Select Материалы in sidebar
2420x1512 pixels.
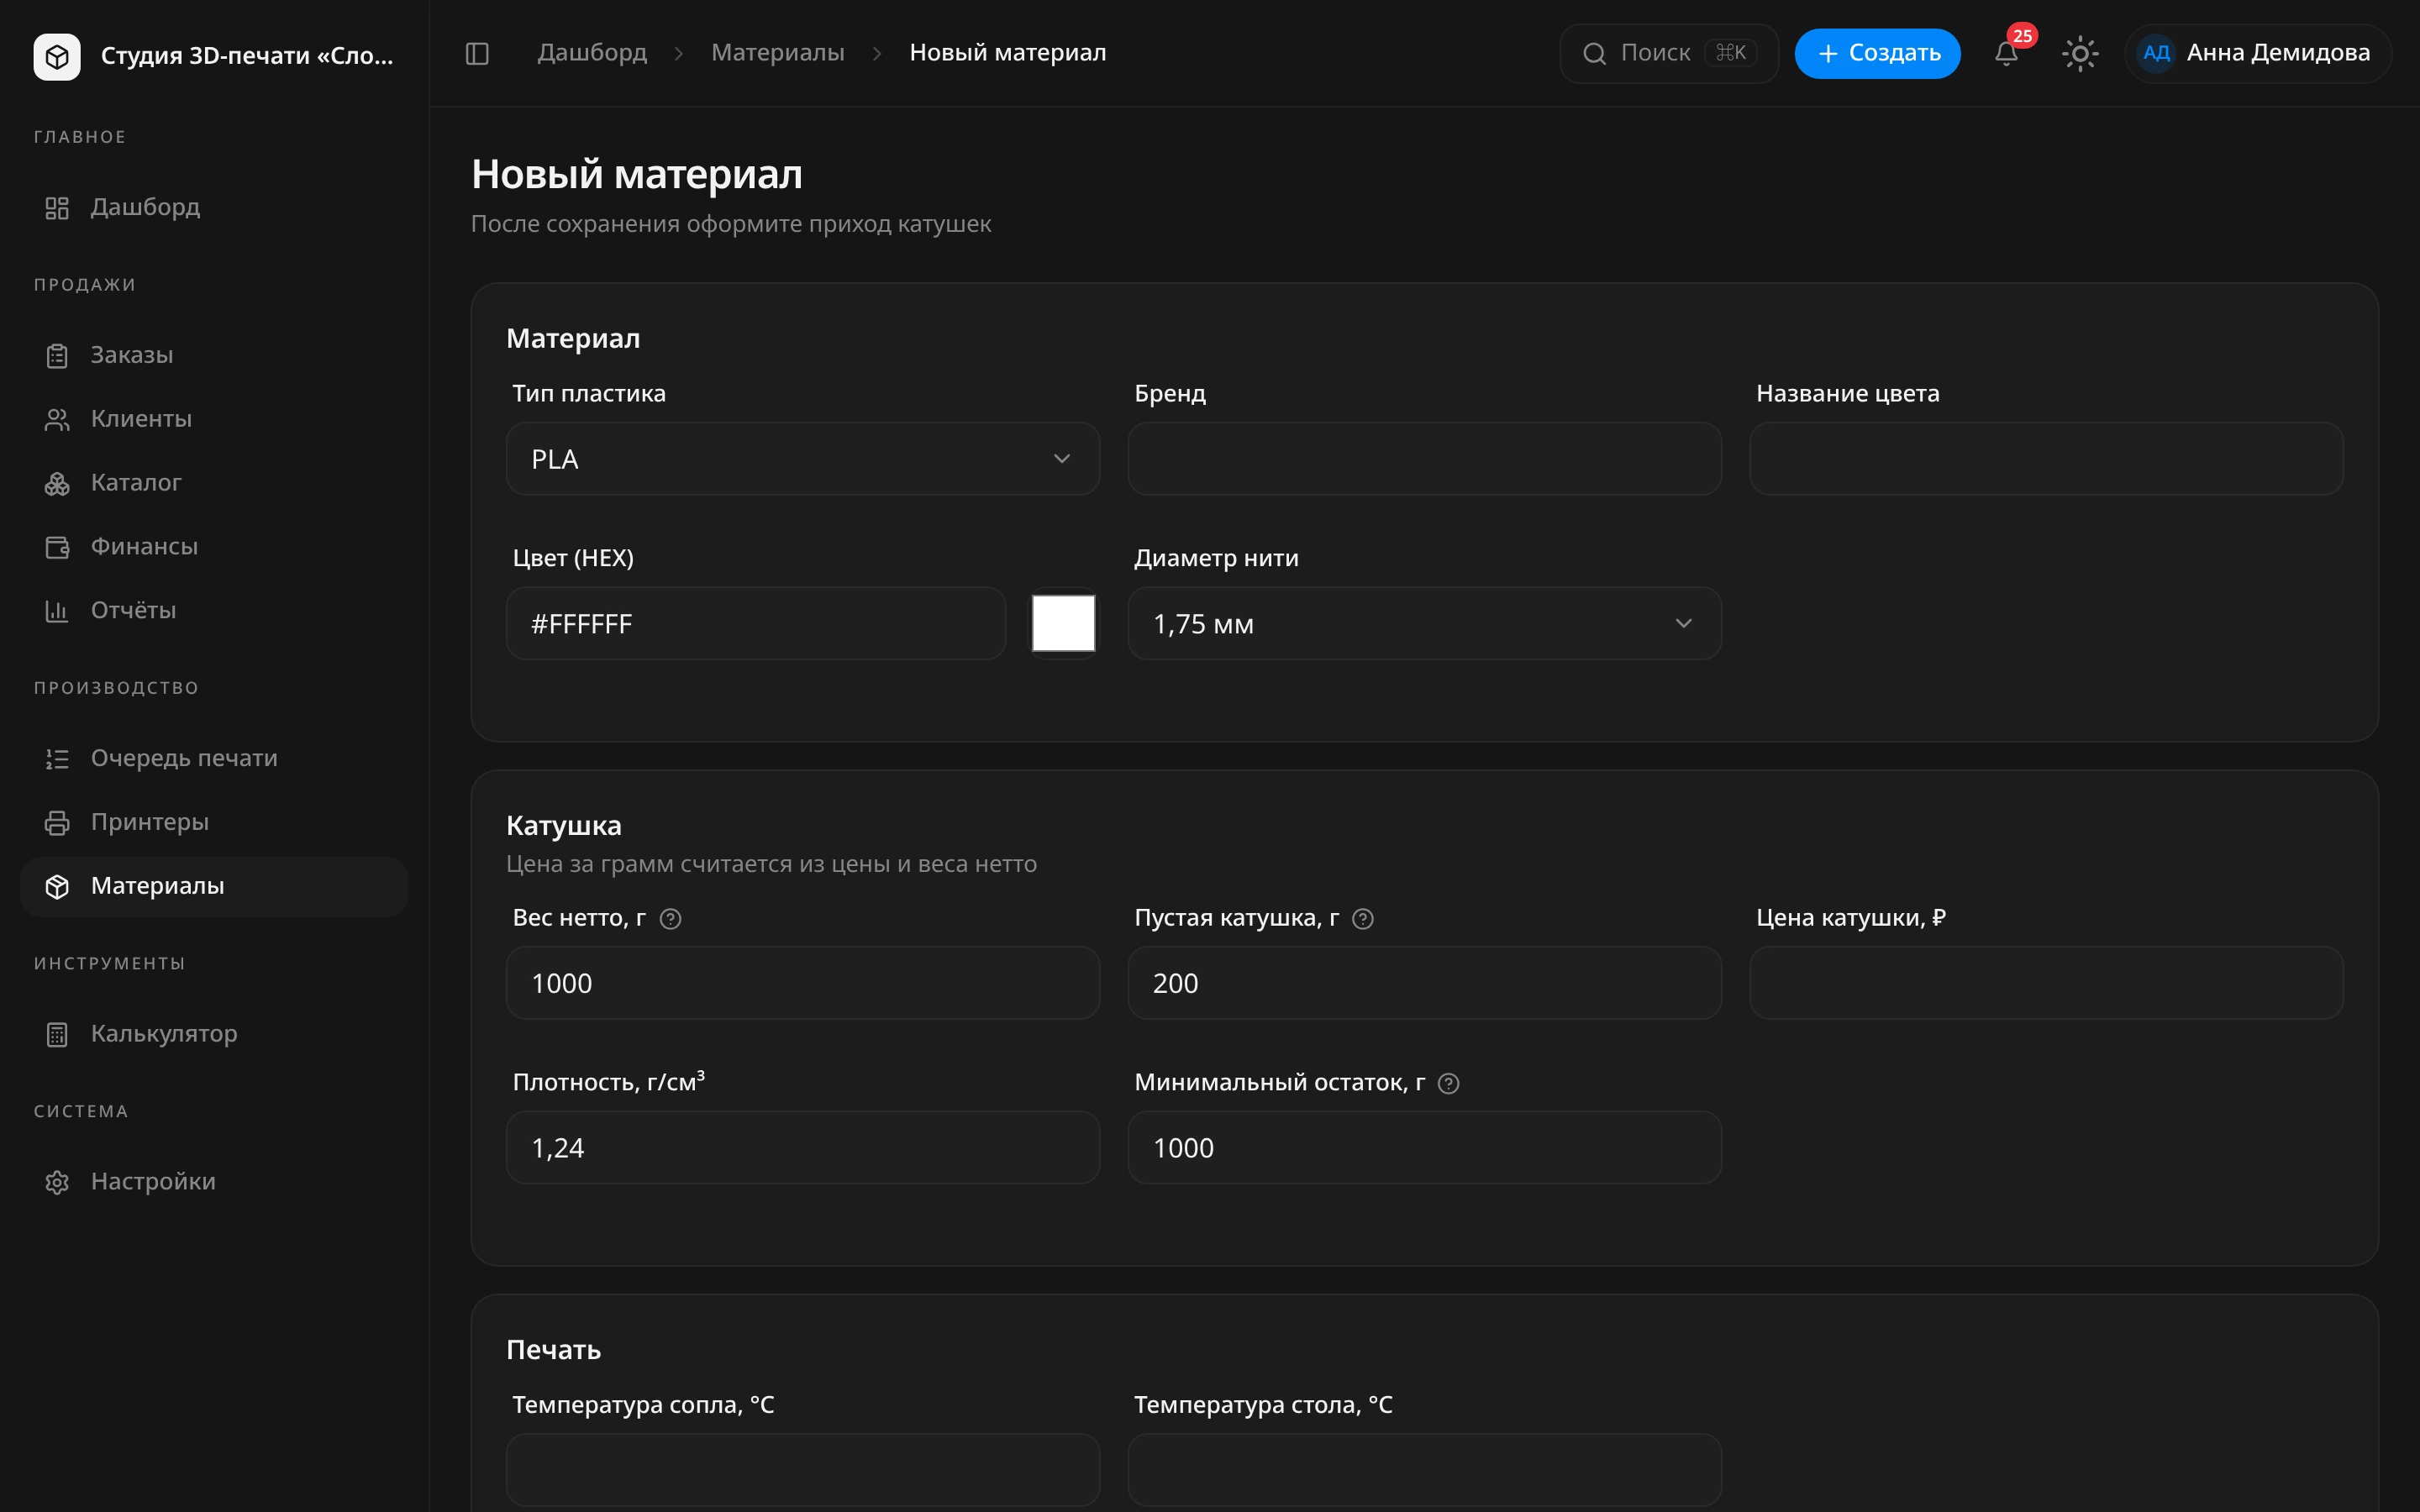[x=214, y=886]
